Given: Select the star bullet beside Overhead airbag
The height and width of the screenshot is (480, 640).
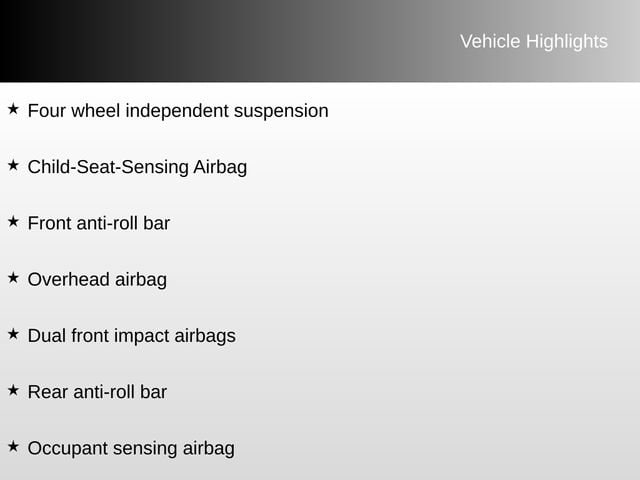Looking at the screenshot, I should click(12, 277).
